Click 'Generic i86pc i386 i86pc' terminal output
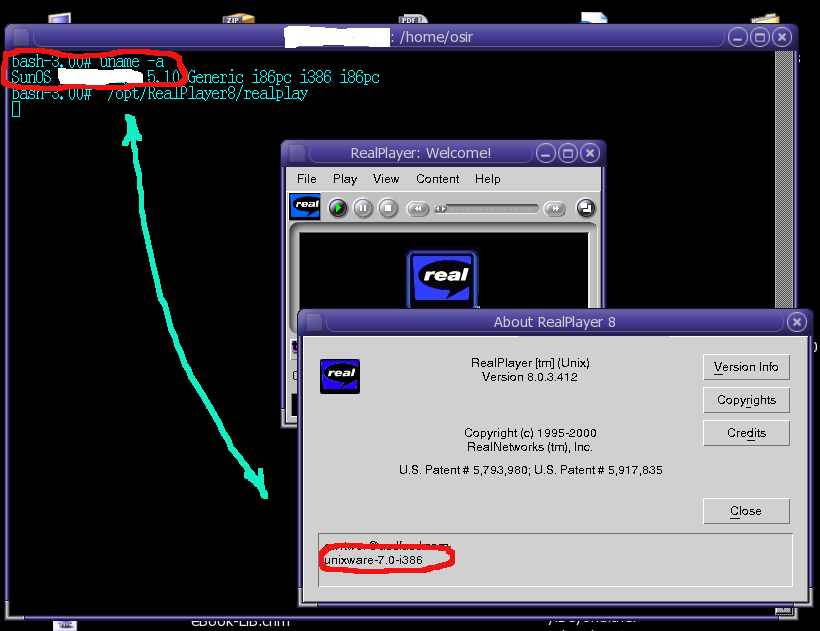820x631 pixels. [283, 78]
